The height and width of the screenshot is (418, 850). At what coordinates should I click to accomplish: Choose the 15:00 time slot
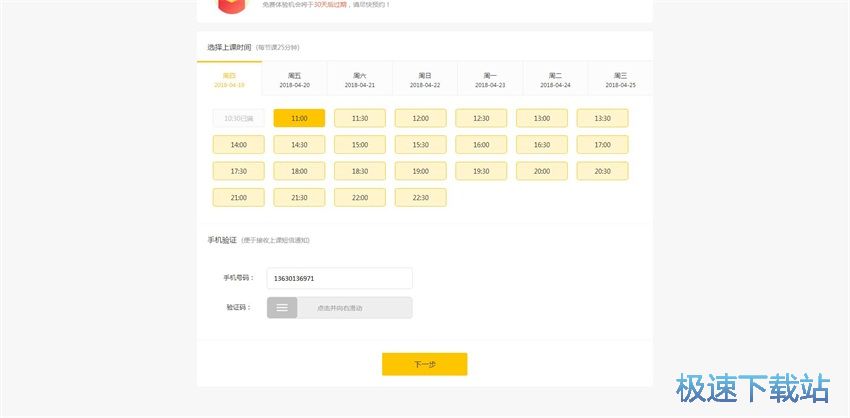tap(360, 145)
